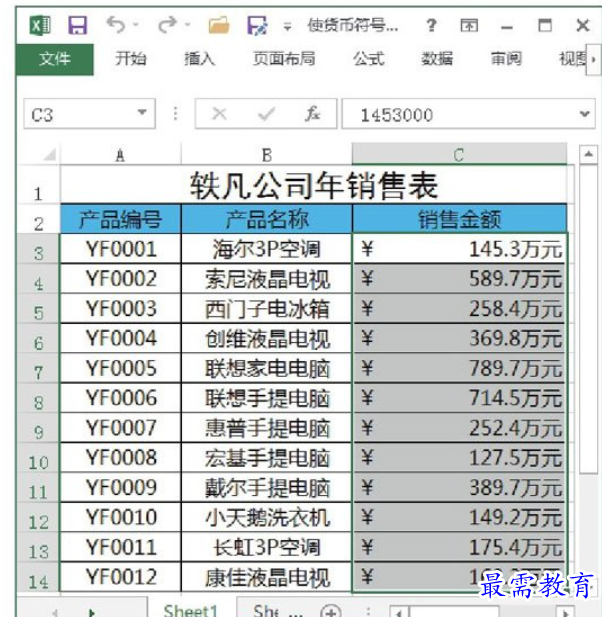Select cell 海尔3P空调

tap(266, 249)
